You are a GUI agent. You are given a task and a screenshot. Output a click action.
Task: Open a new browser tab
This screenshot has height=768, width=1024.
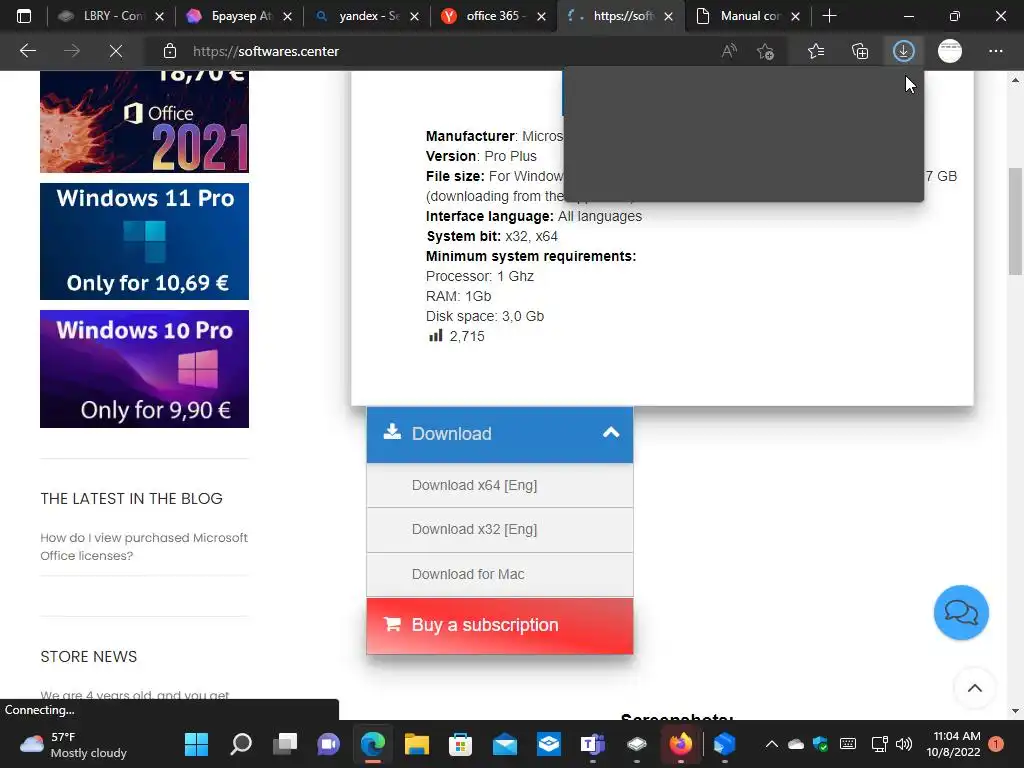click(x=829, y=16)
